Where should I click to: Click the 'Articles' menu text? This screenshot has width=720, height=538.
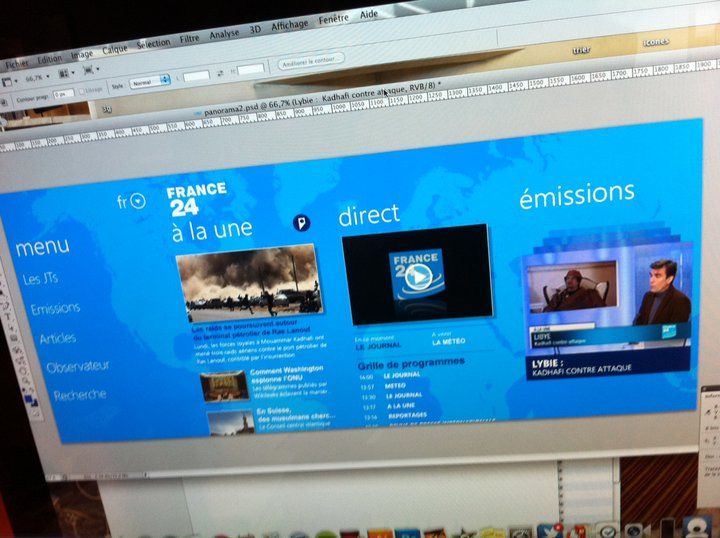tap(58, 339)
